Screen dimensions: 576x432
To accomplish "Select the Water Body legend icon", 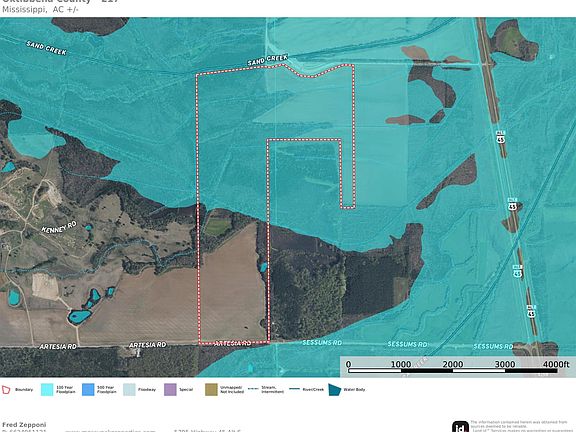I will tap(335, 390).
